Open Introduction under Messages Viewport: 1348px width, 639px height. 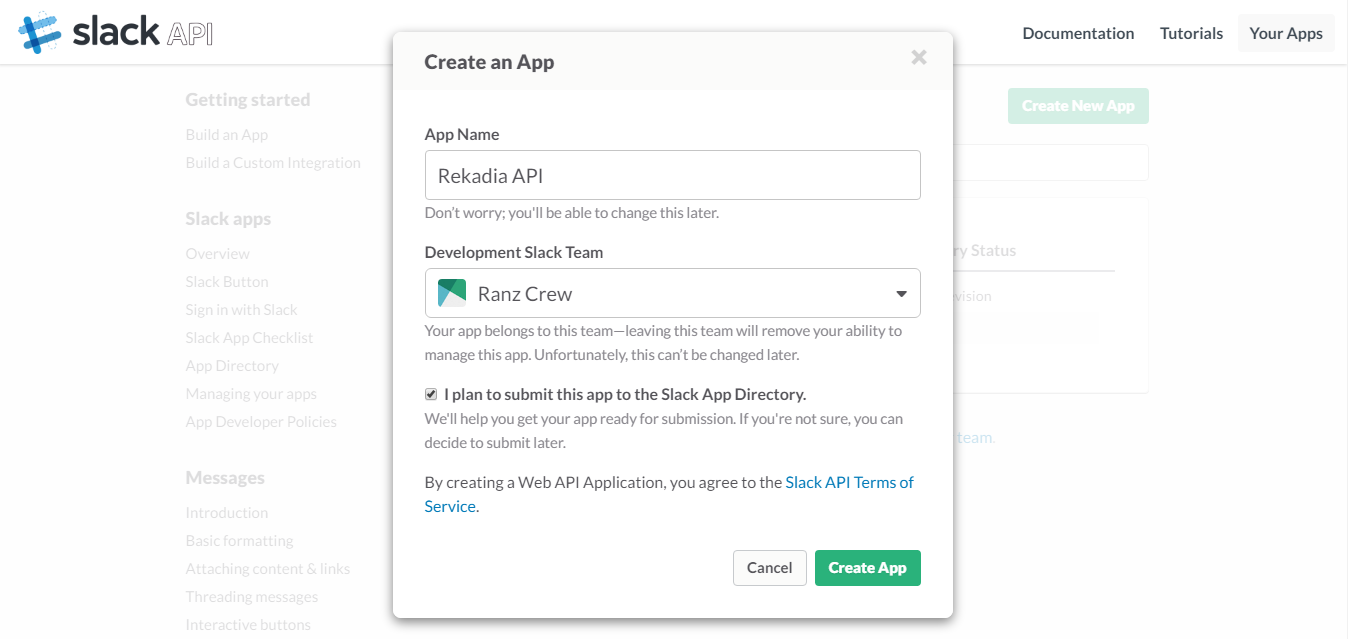[226, 512]
